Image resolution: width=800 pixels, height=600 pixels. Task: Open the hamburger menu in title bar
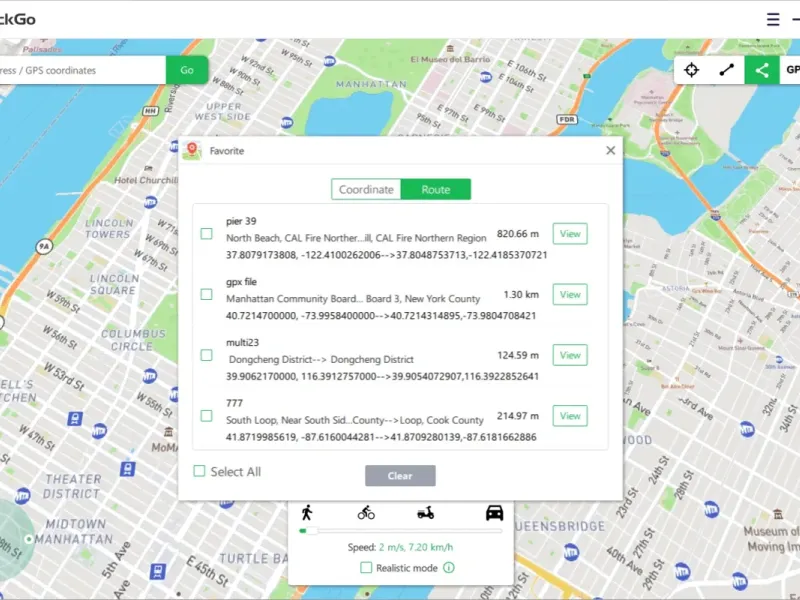(773, 19)
